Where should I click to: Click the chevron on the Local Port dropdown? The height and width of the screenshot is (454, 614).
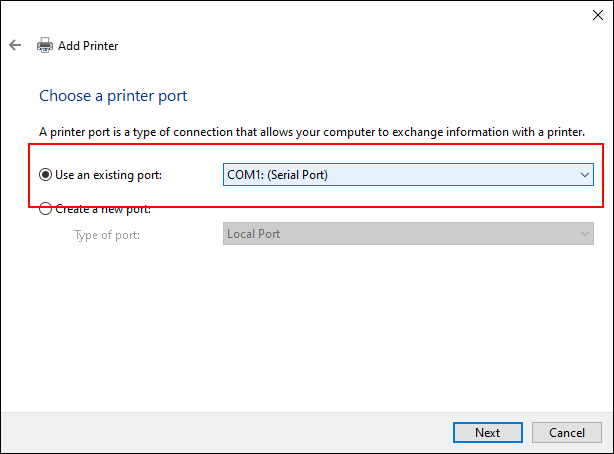[584, 234]
